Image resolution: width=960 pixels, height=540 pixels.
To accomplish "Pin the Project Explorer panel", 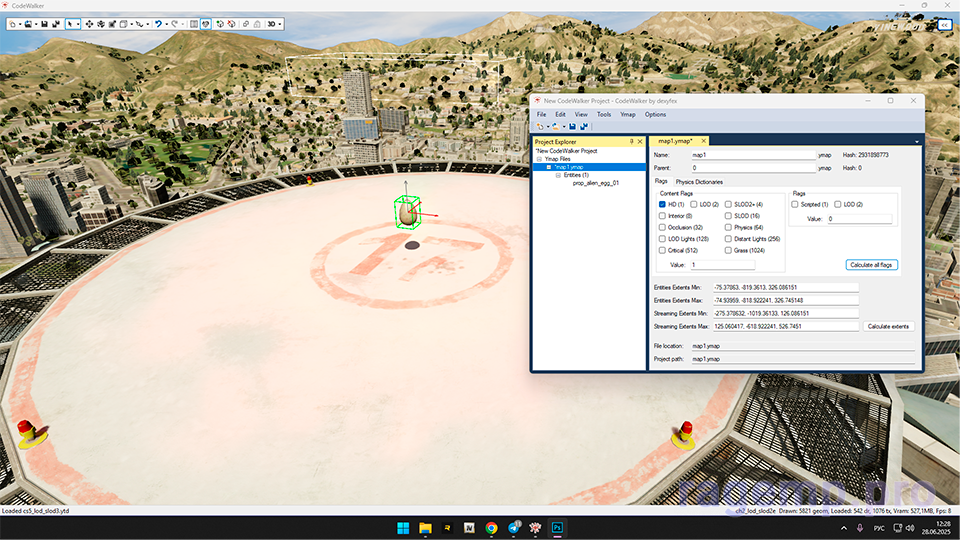I will click(x=632, y=141).
